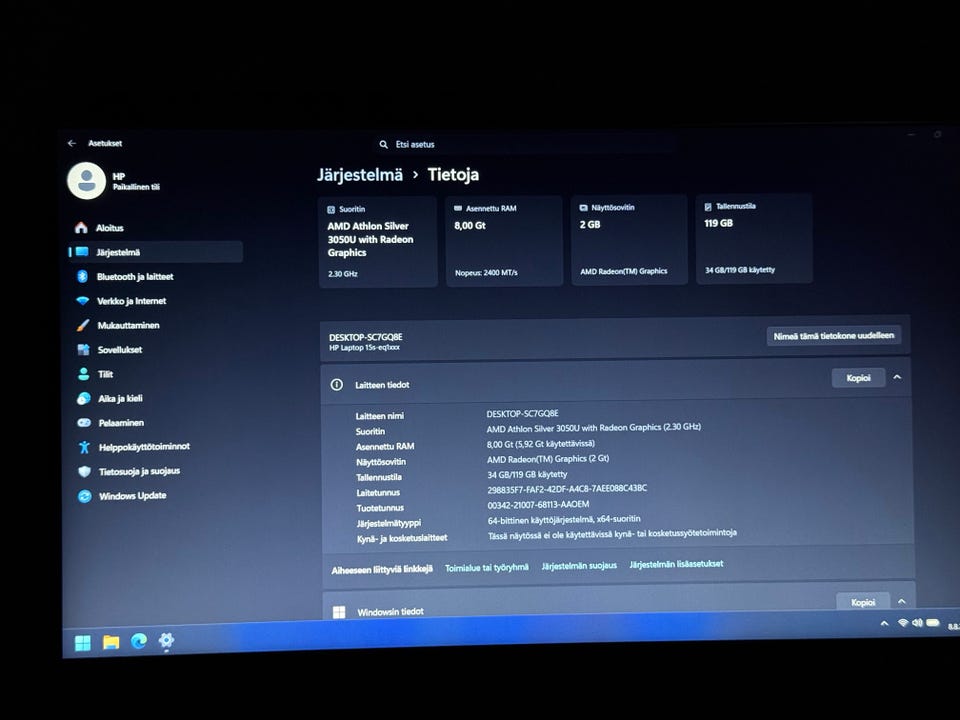Open File Explorer from taskbar
The image size is (960, 720).
[111, 642]
